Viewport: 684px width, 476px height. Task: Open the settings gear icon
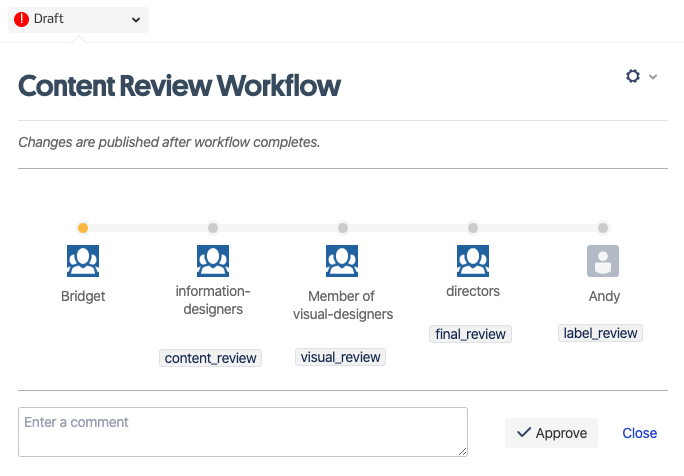[633, 76]
